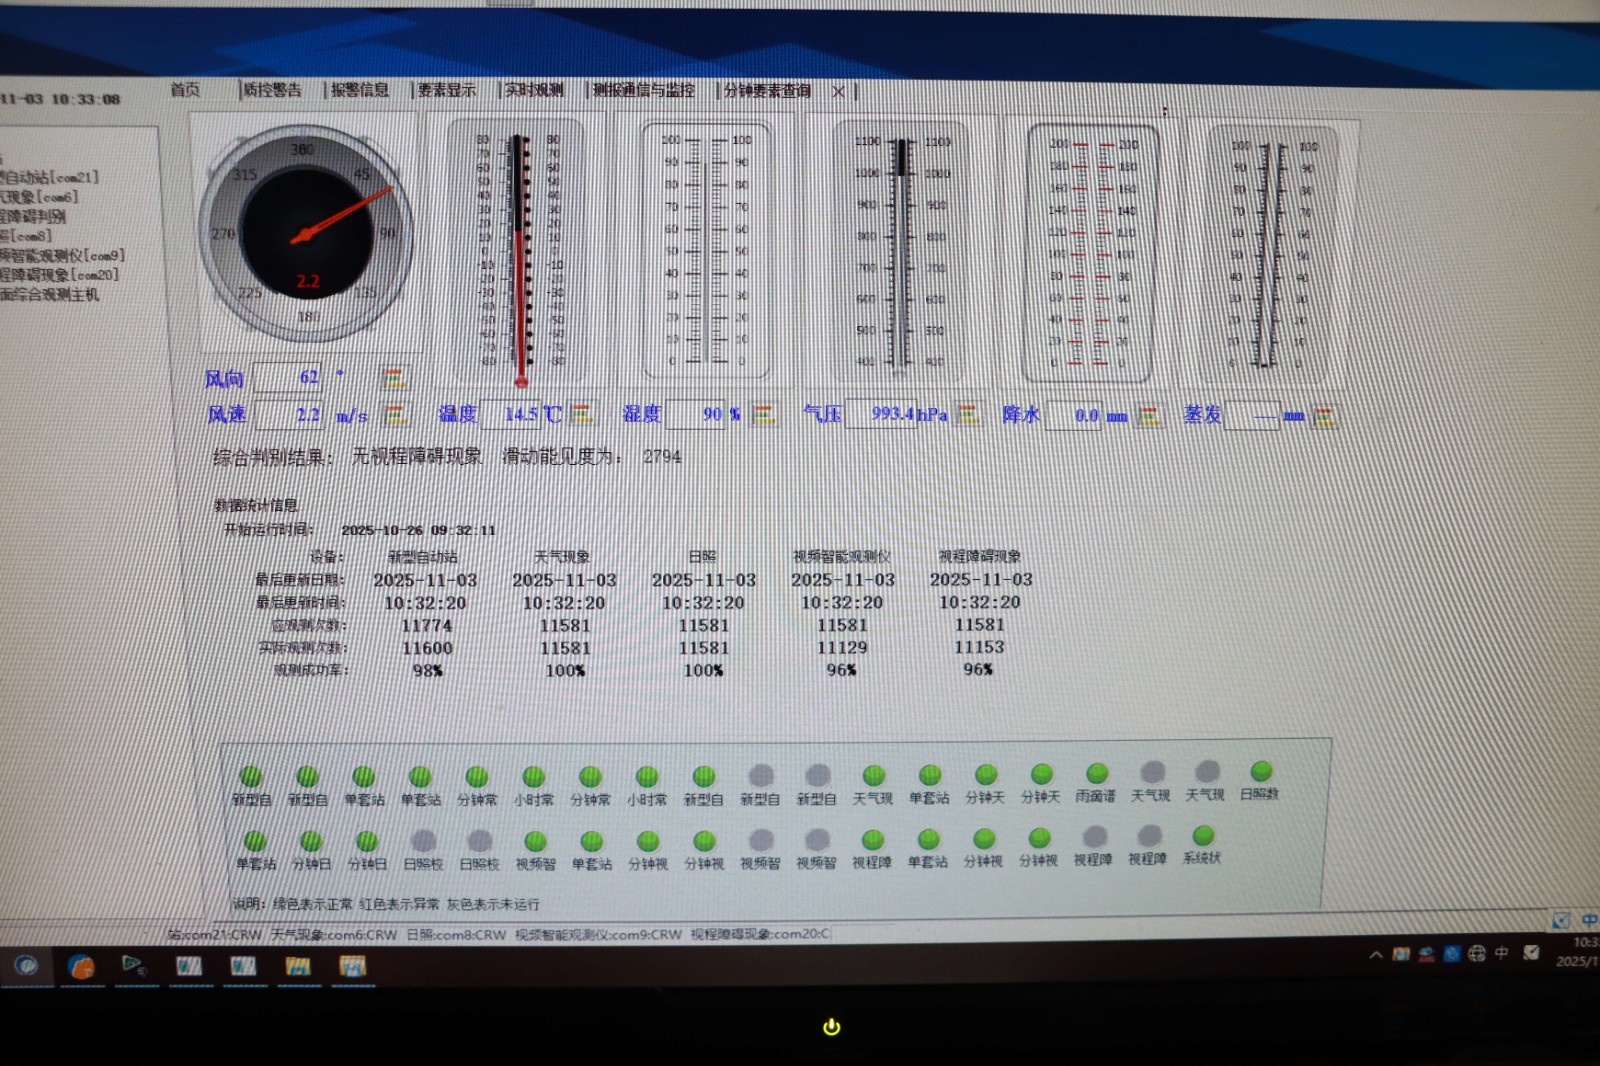
Task: Click the green 日照数 status indicator
Action: pos(1261,771)
